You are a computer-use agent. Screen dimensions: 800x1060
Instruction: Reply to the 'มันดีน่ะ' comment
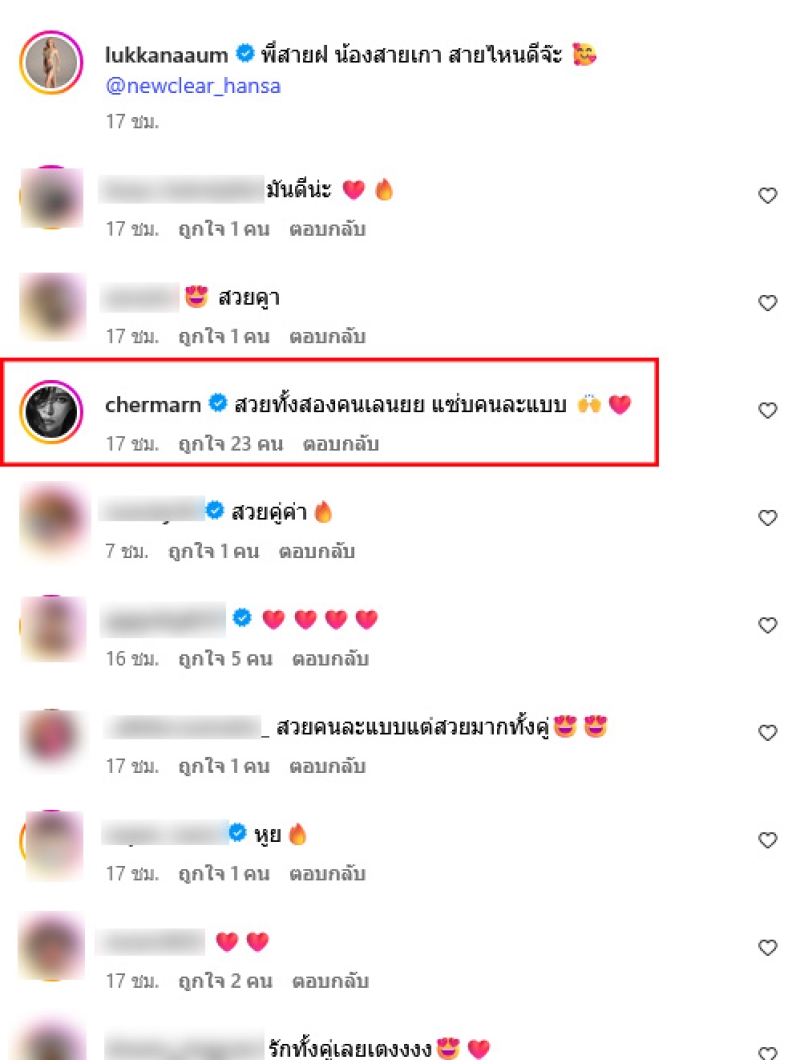click(x=327, y=229)
